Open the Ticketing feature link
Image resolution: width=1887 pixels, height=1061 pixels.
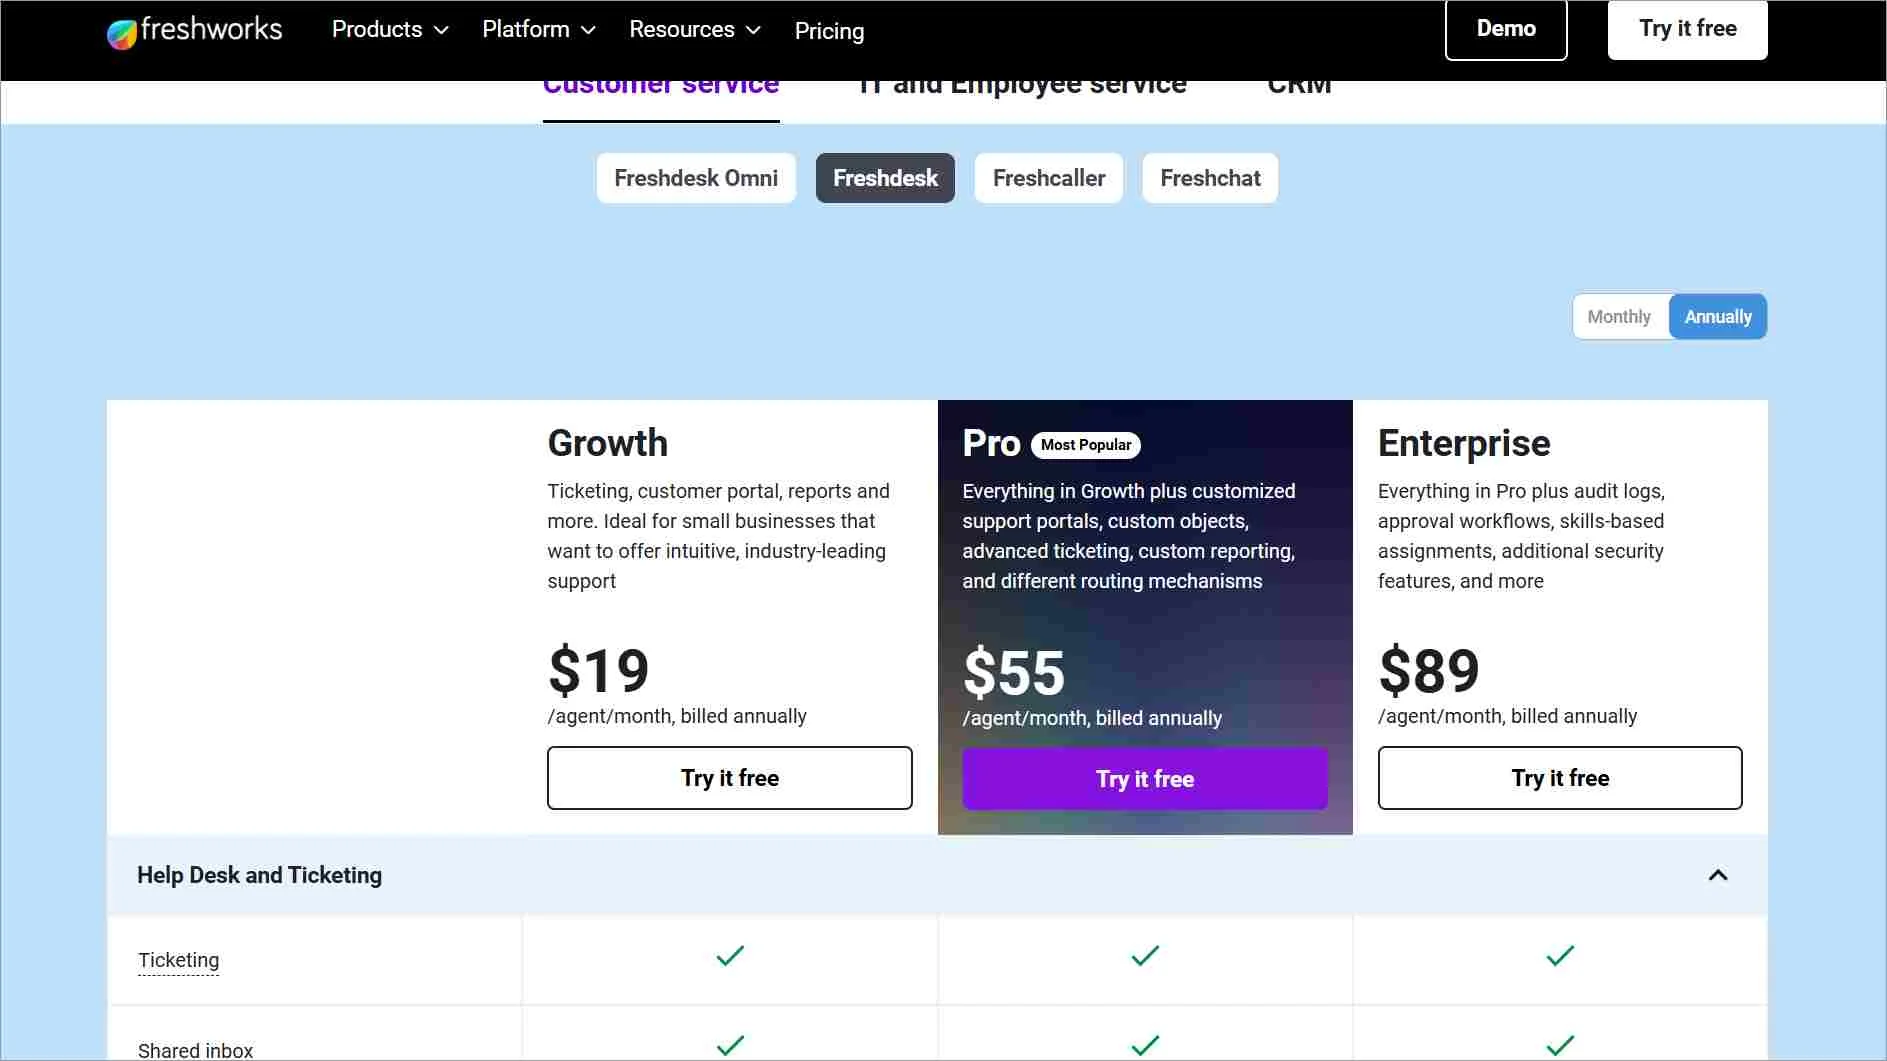click(178, 960)
